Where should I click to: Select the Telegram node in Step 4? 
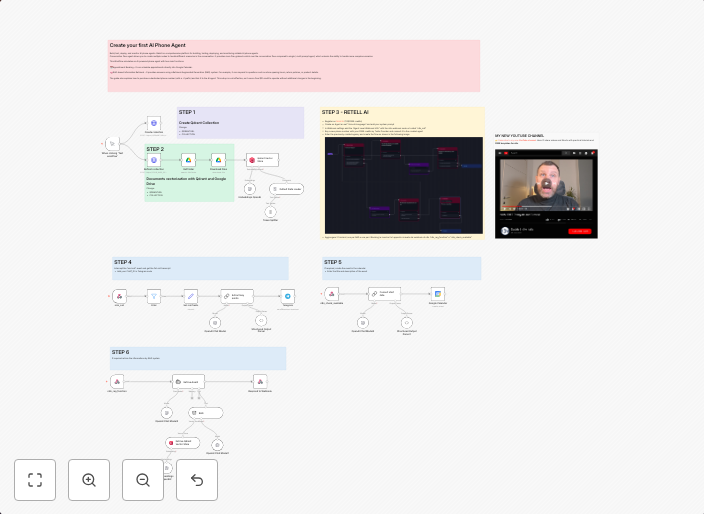point(288,296)
